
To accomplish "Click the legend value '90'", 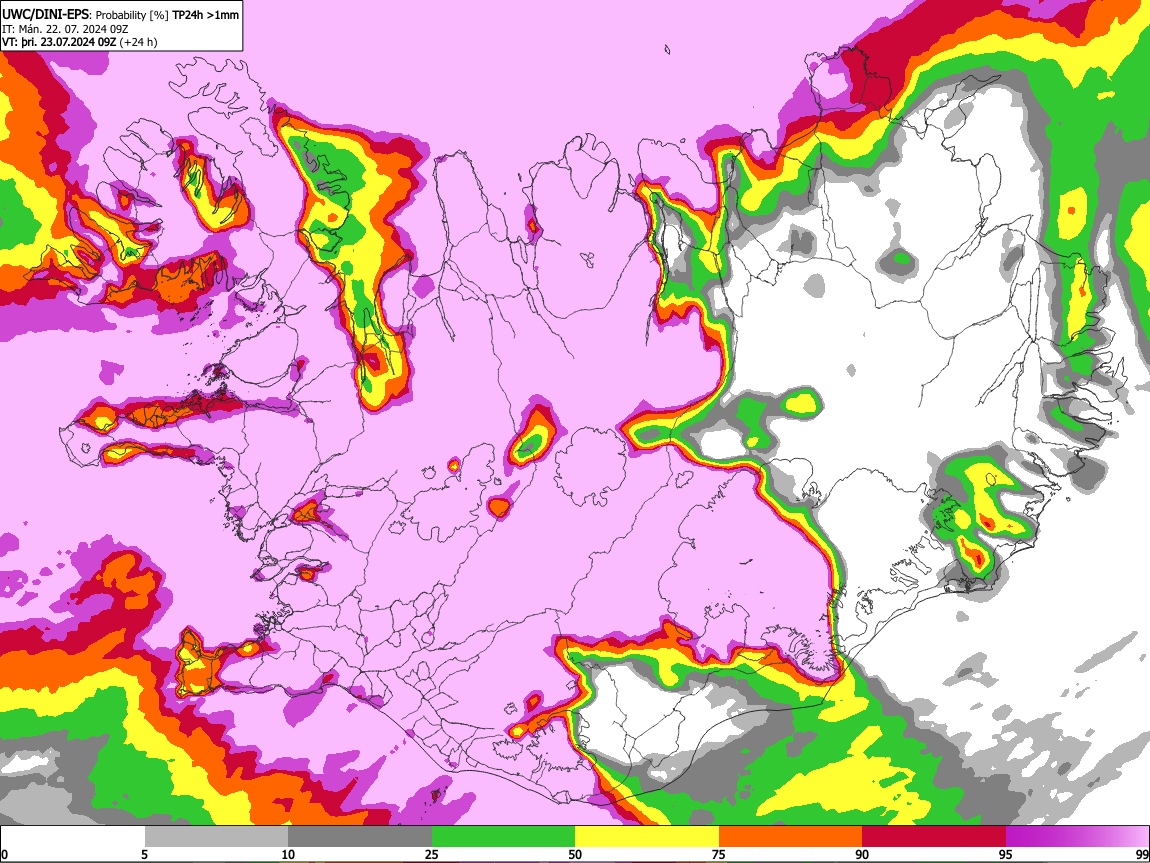I will (x=862, y=854).
